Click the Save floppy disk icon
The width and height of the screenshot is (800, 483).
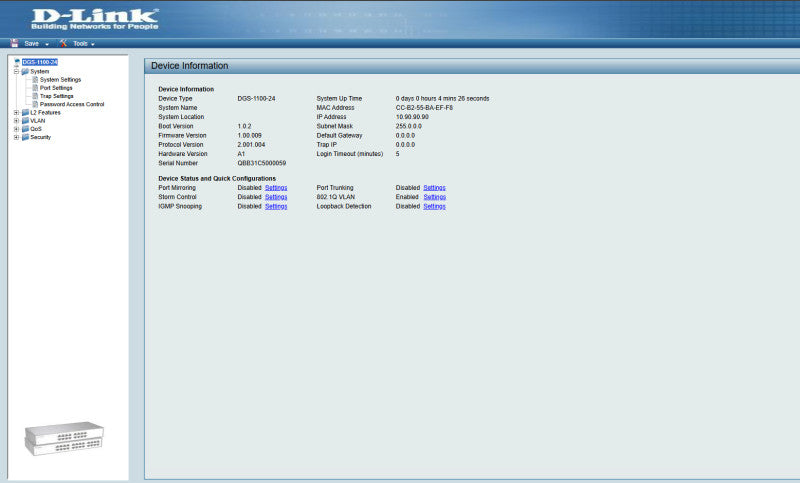(14, 43)
